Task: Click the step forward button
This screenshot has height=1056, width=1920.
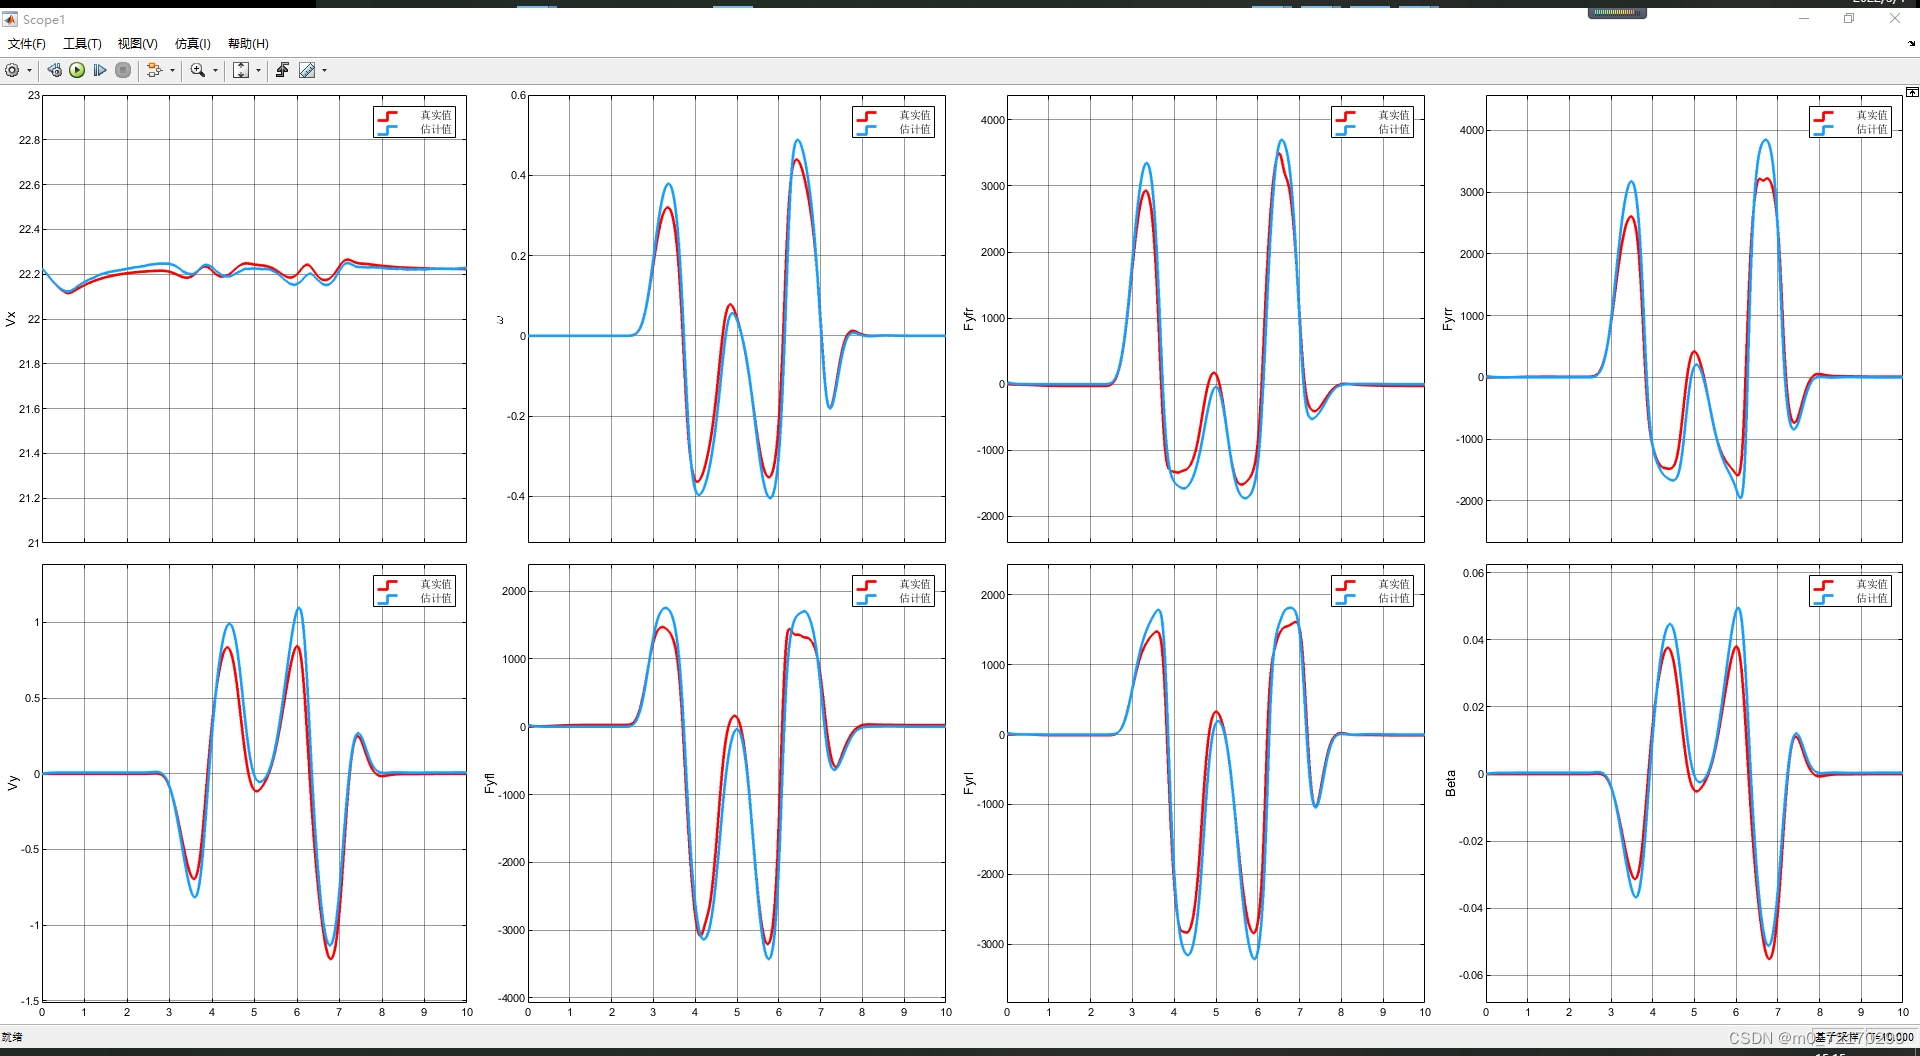Action: coord(100,70)
